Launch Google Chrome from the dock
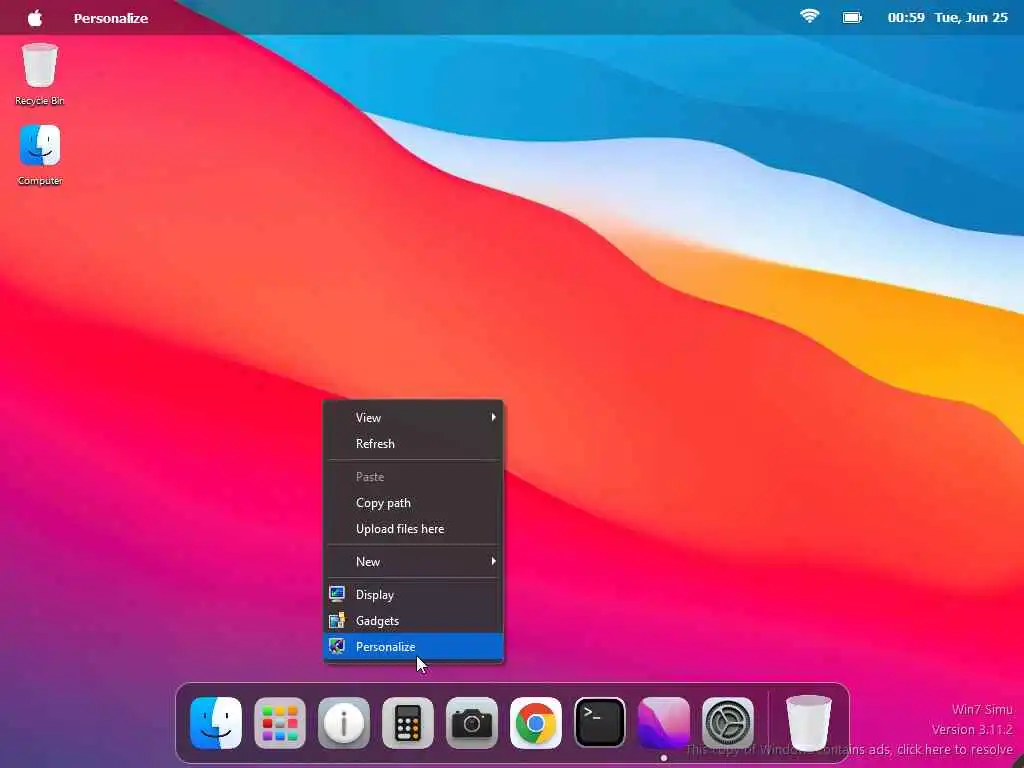The width and height of the screenshot is (1024, 768). pyautogui.click(x=536, y=723)
